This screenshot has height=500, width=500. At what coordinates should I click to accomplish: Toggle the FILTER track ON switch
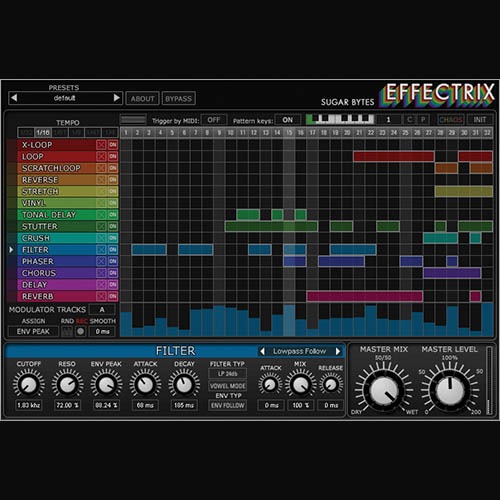click(x=113, y=250)
